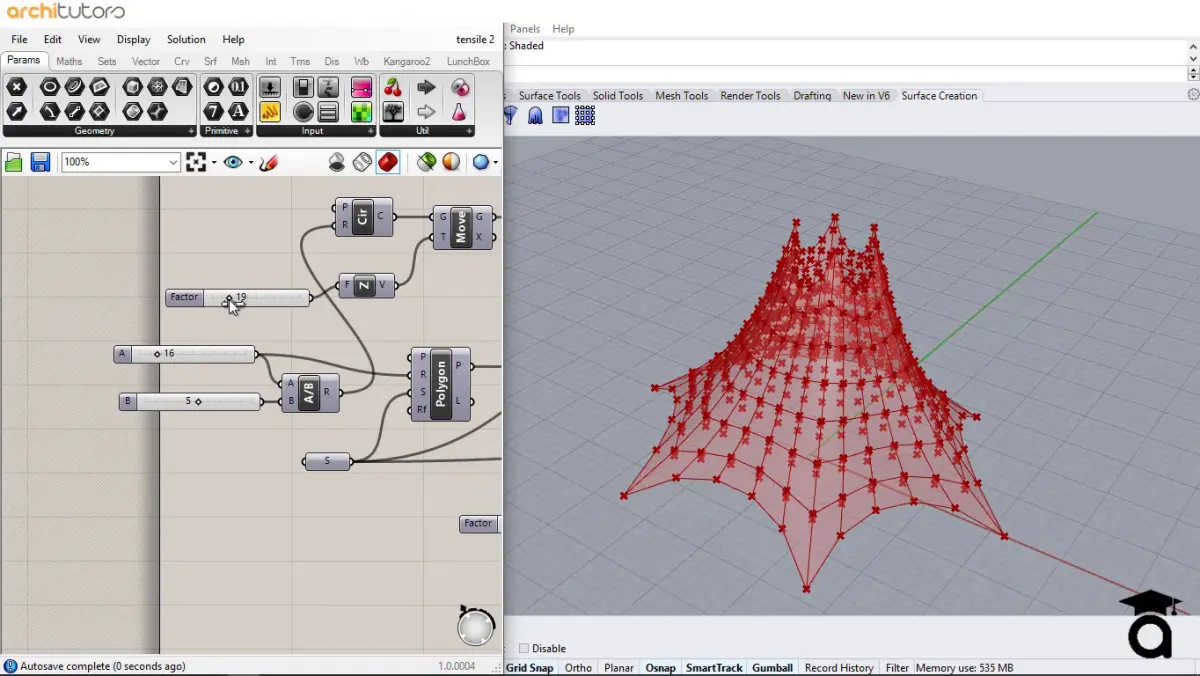This screenshot has width=1200, height=676.
Task: Open the Rhino Panels menu
Action: click(525, 29)
